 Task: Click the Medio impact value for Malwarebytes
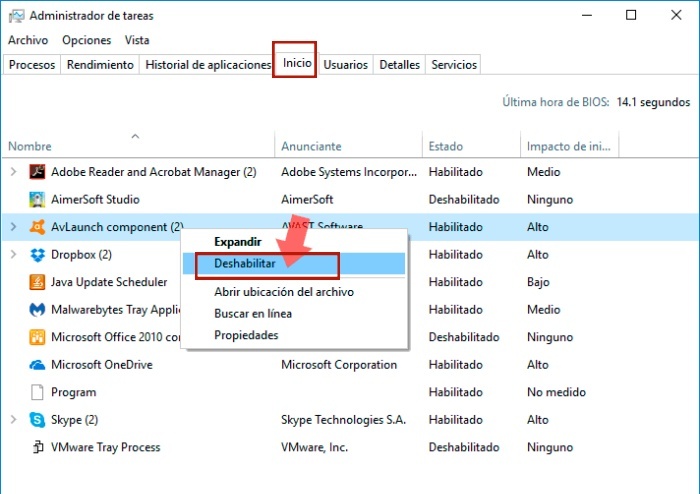pos(543,310)
